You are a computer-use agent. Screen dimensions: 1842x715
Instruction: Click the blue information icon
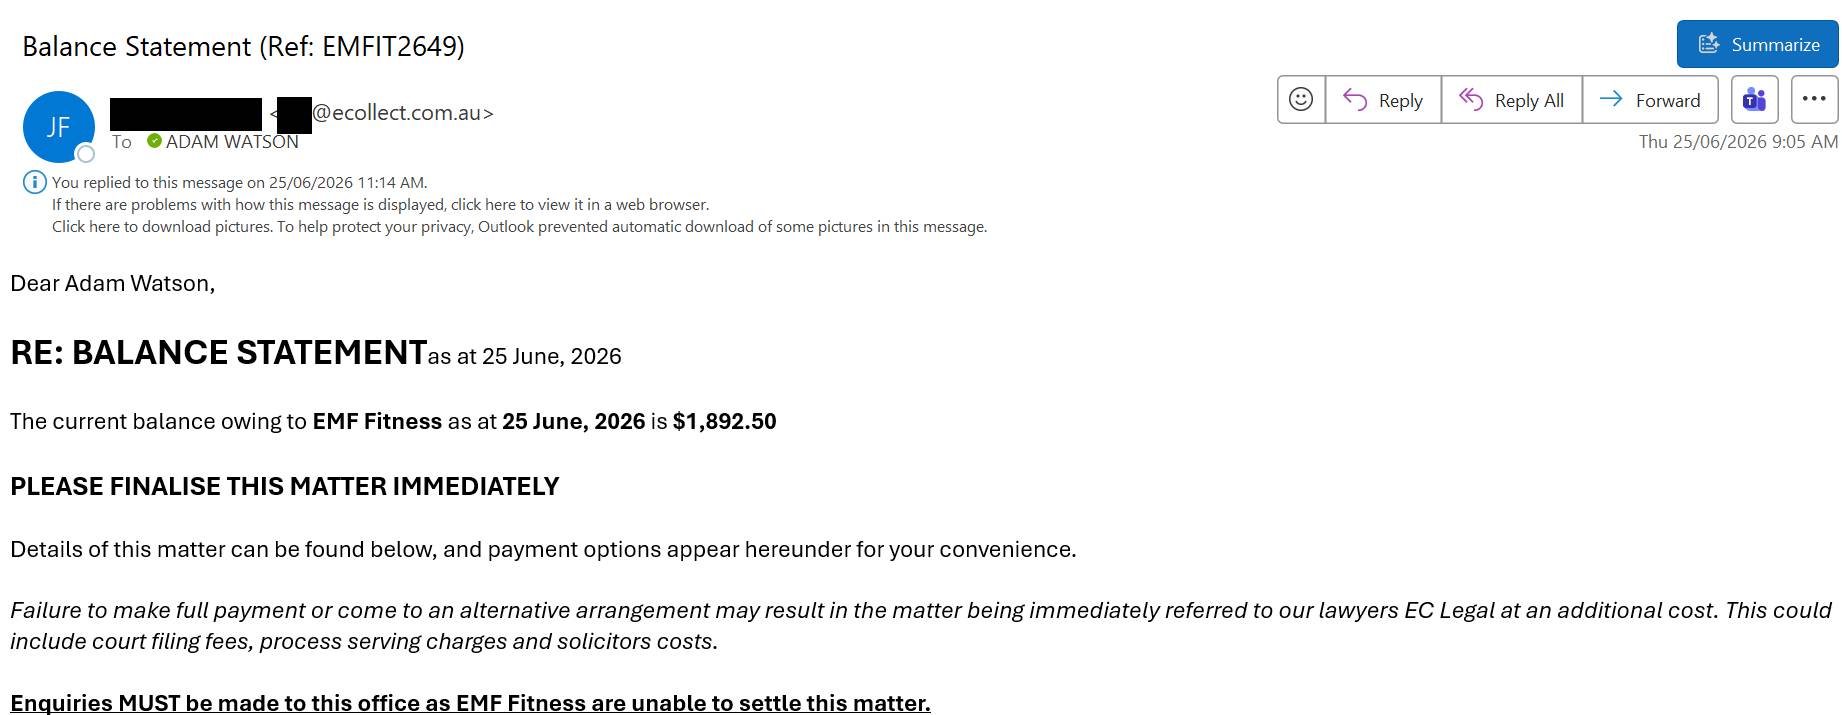click(34, 182)
